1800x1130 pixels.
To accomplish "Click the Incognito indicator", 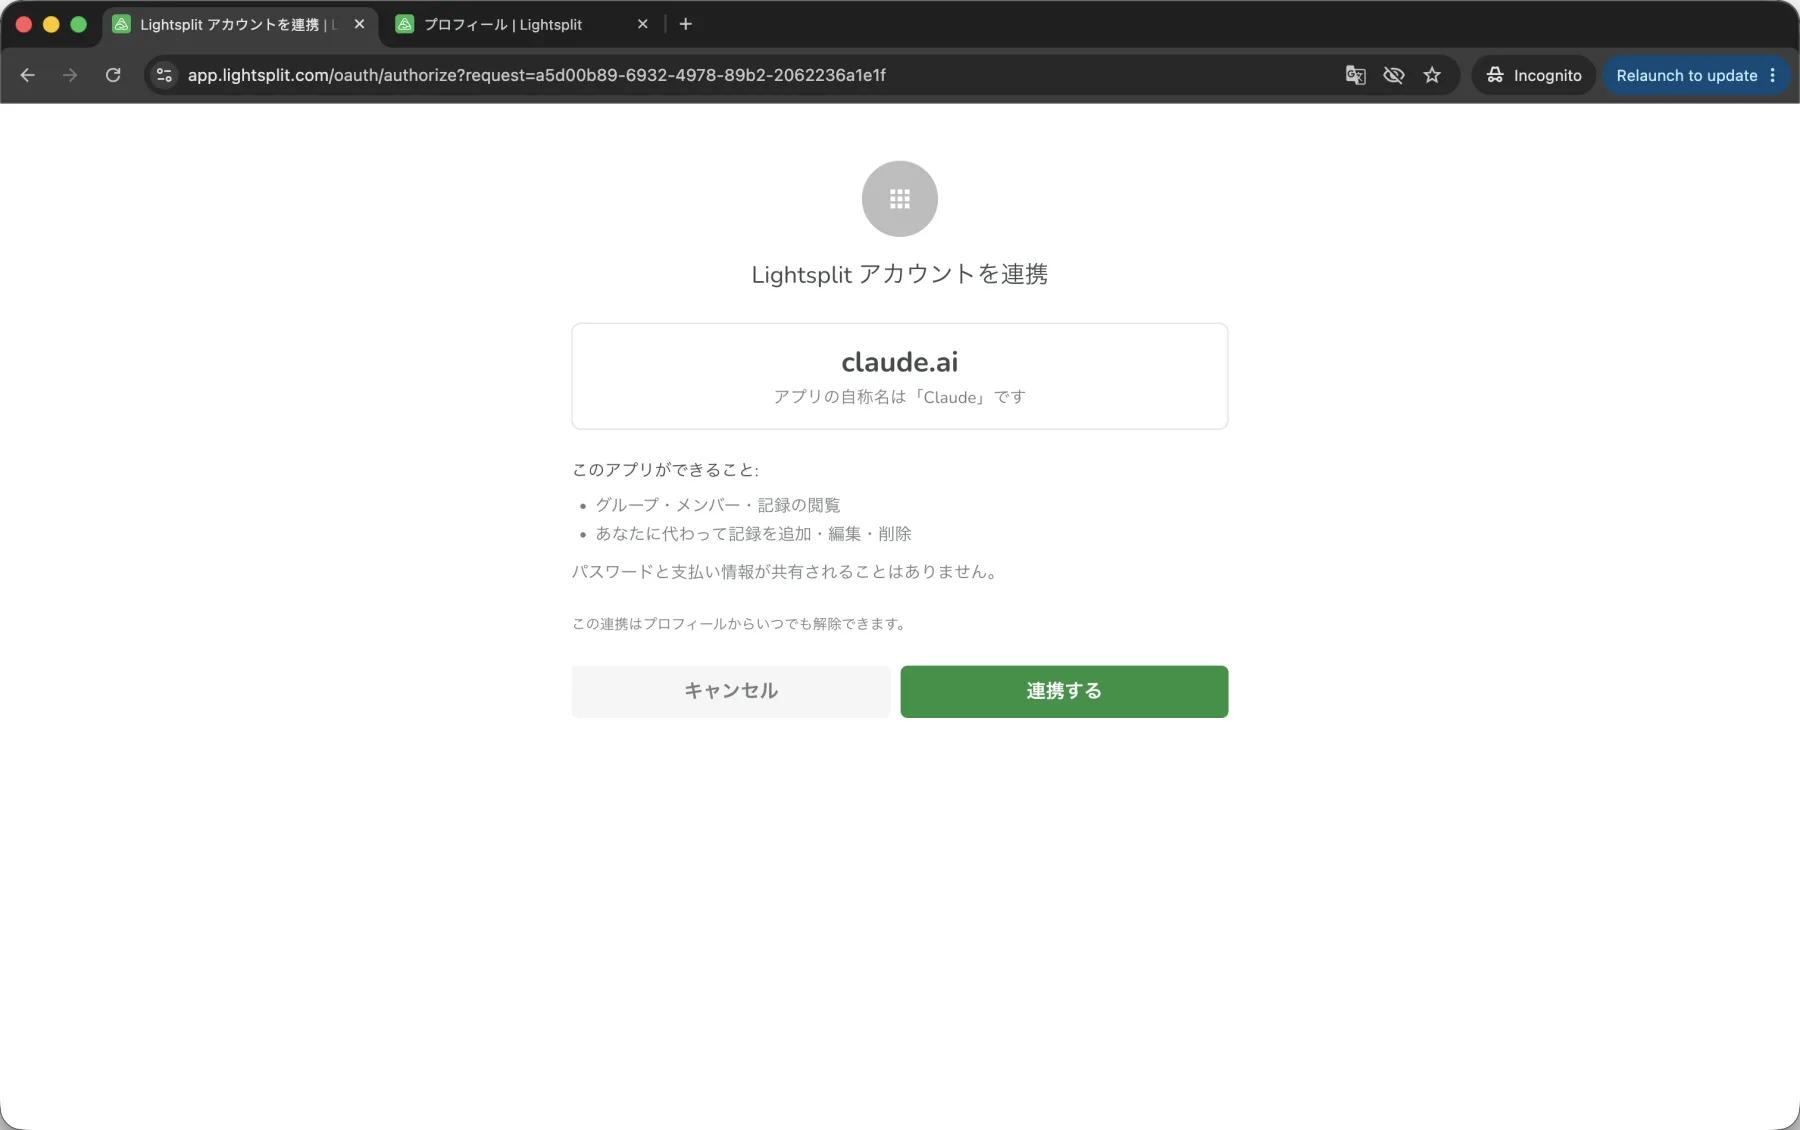I will pos(1534,75).
